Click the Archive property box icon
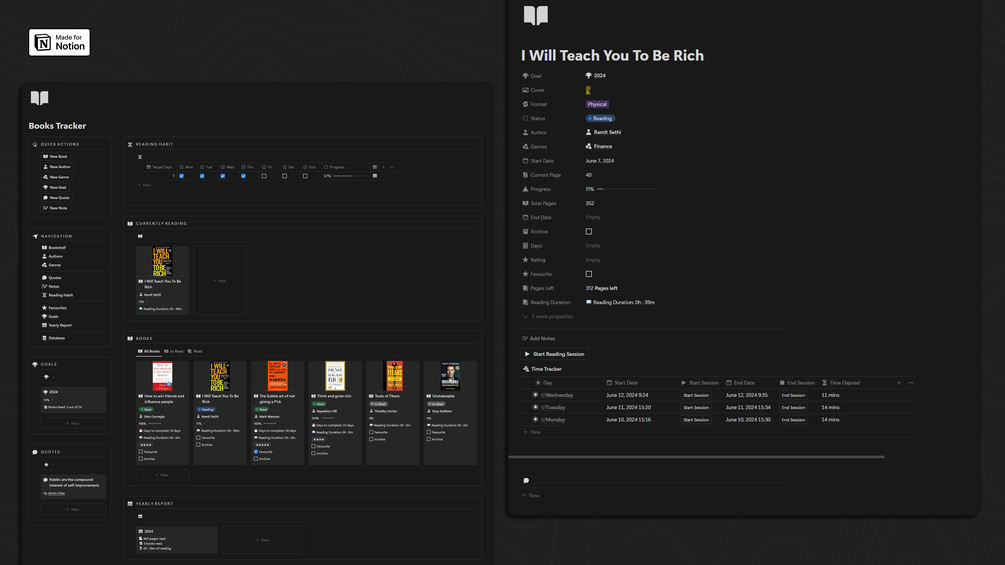The image size is (1005, 565). click(x=526, y=231)
